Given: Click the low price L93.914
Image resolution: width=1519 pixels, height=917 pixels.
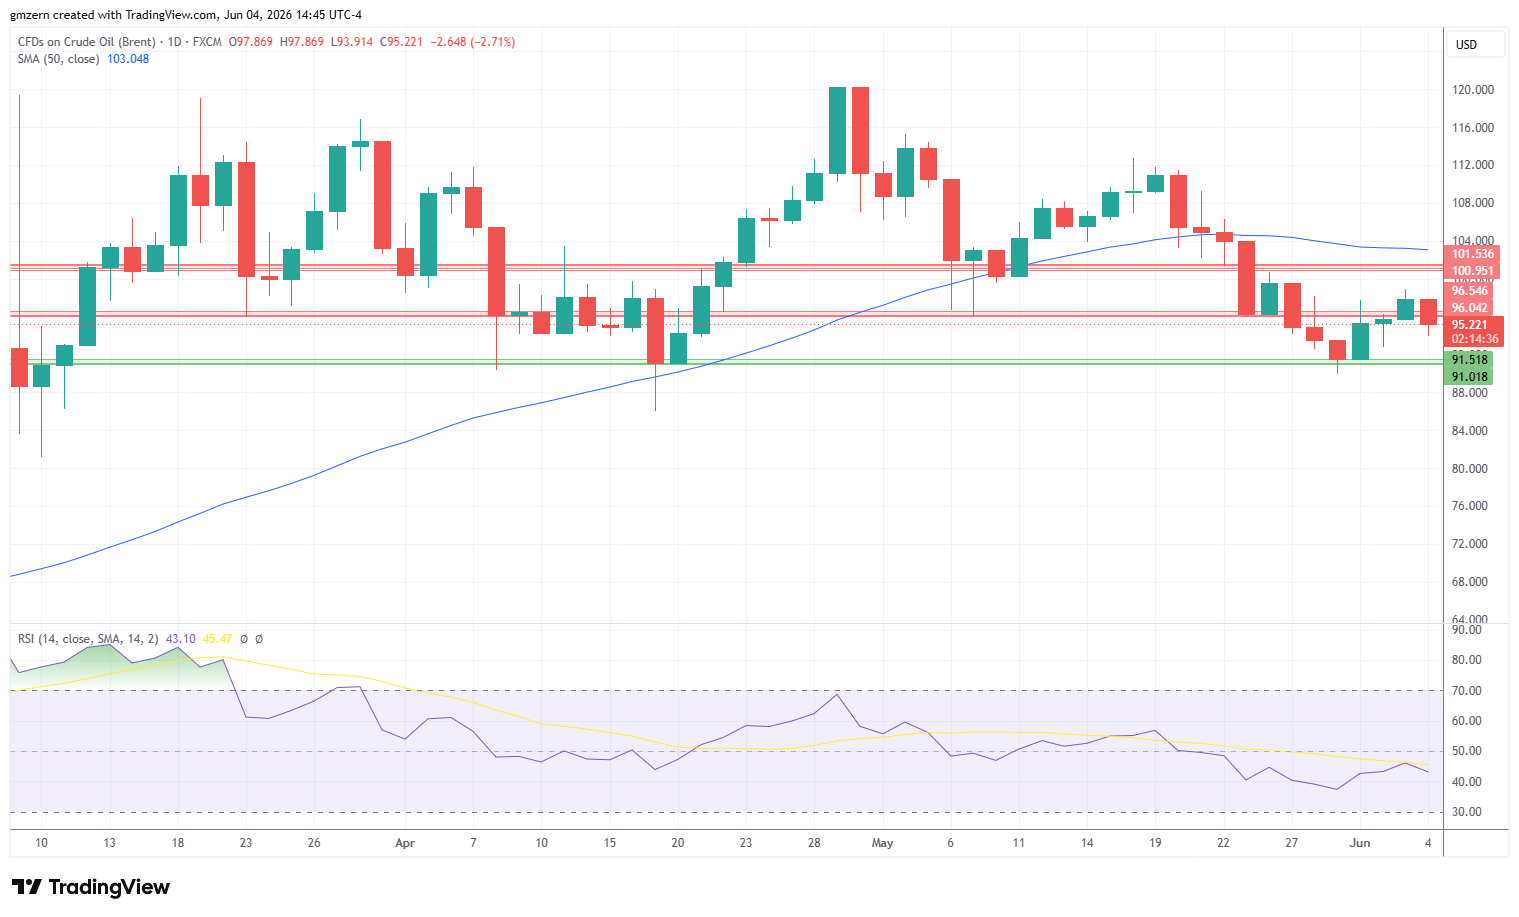Looking at the screenshot, I should tap(352, 42).
